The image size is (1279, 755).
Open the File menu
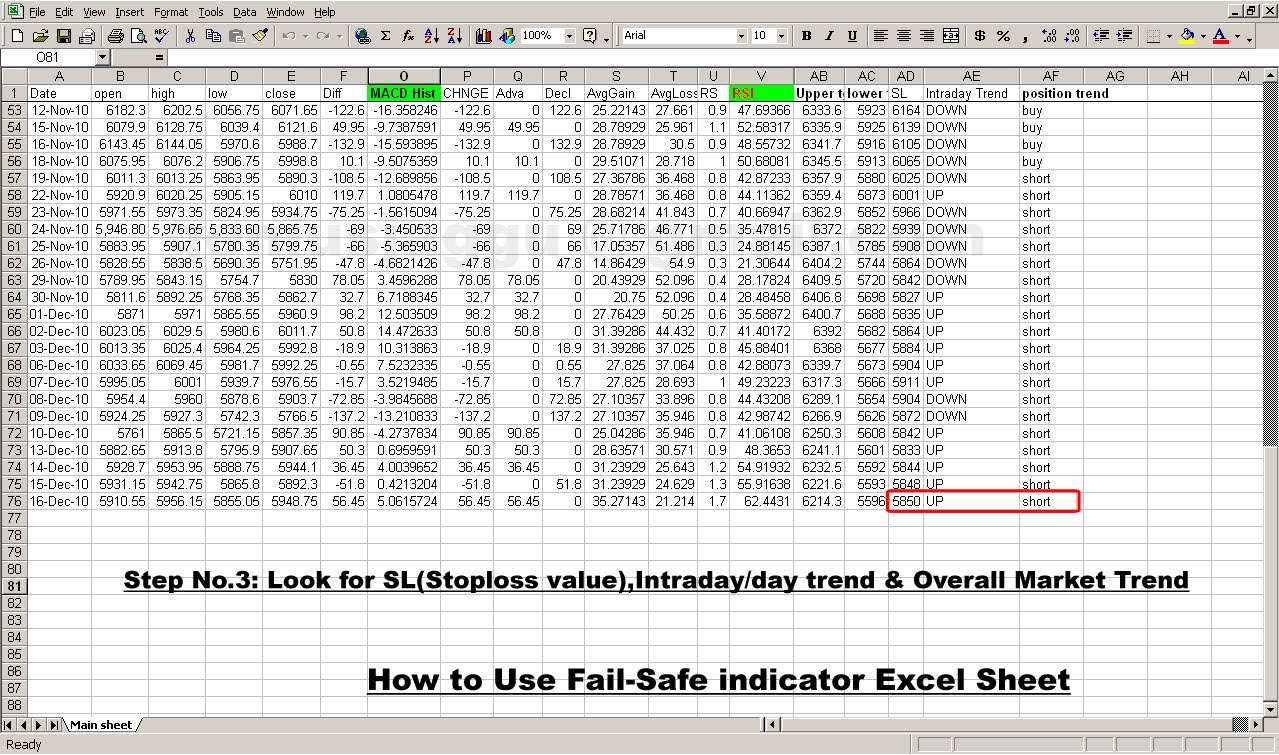click(37, 12)
